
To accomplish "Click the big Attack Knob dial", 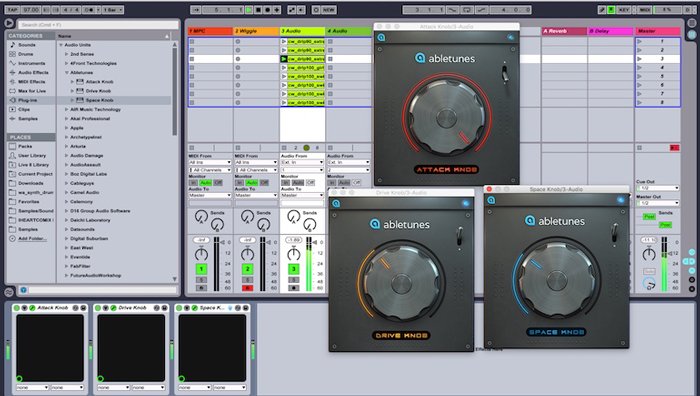I will point(446,118).
